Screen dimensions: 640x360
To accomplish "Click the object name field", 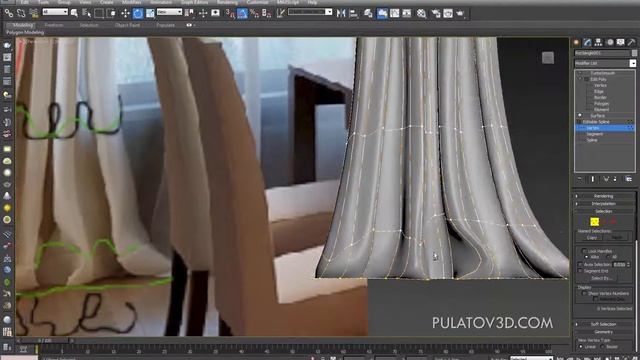I will [602, 53].
